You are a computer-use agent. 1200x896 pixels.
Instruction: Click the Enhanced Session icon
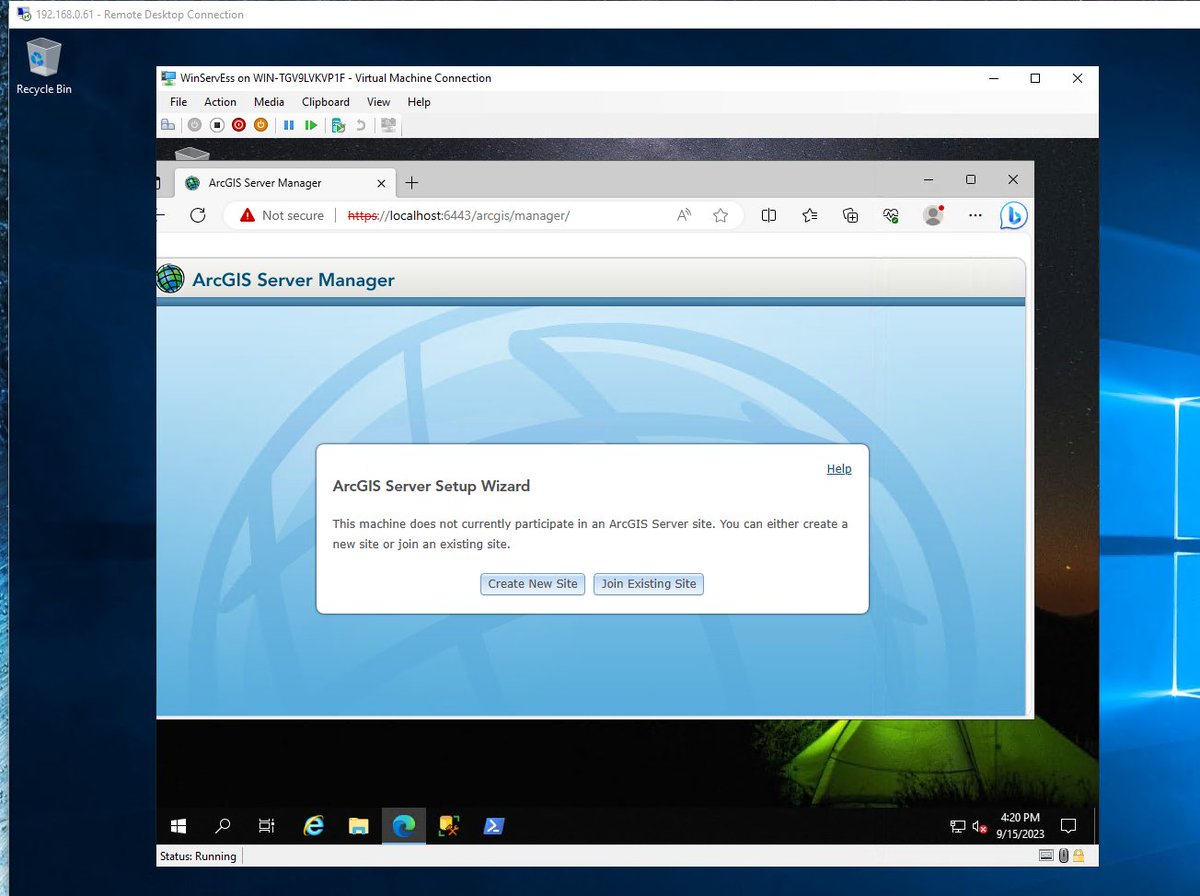click(388, 125)
